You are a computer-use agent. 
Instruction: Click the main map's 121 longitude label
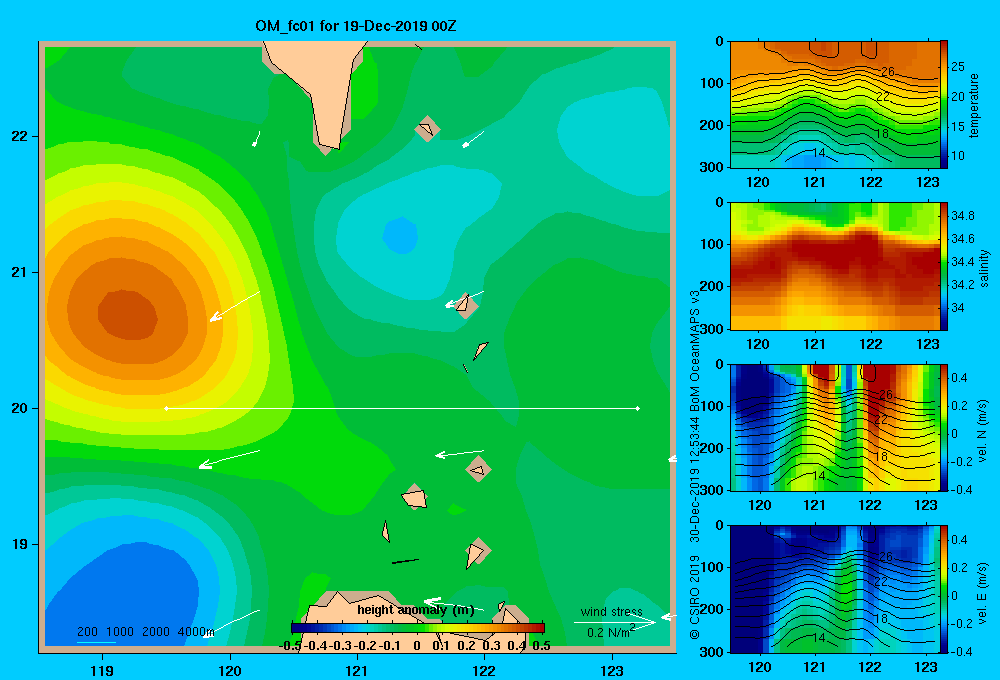point(357,670)
